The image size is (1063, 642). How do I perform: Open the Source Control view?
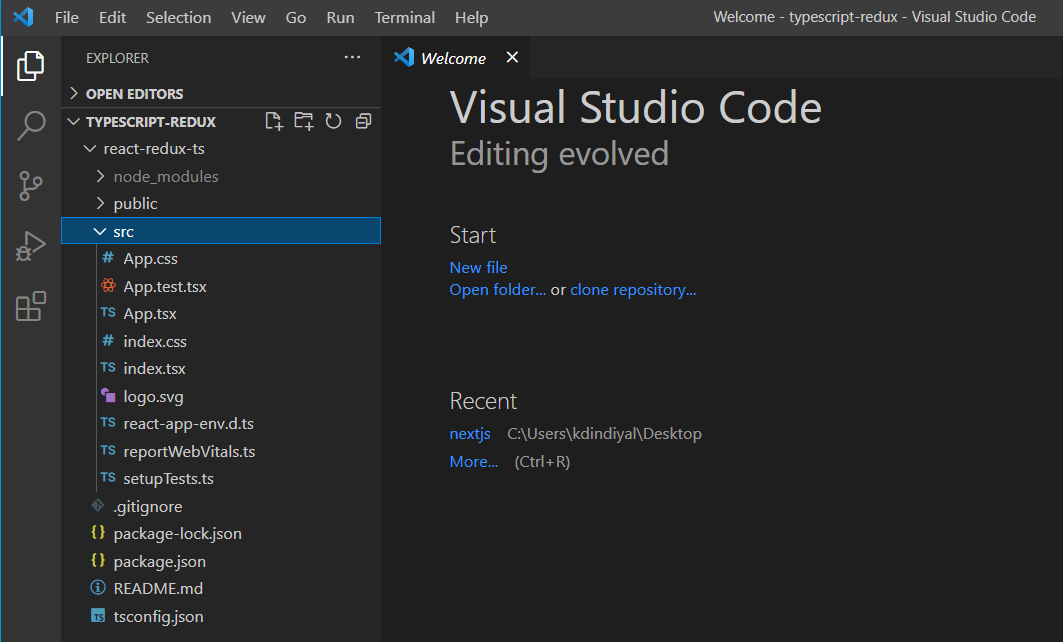coord(31,185)
